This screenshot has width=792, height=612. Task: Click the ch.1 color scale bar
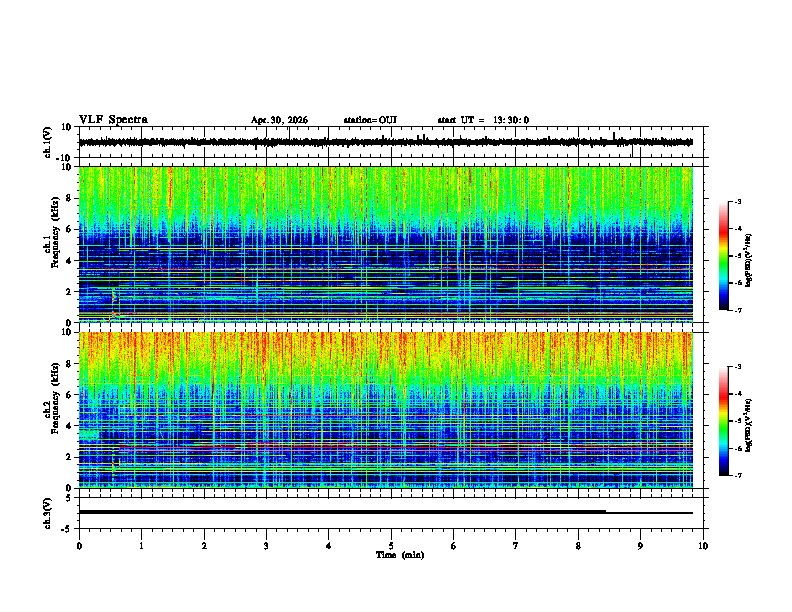(x=723, y=256)
